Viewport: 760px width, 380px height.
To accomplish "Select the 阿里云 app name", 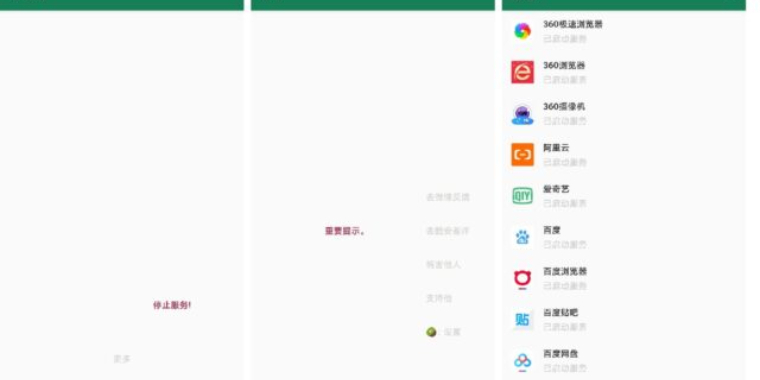I will click(x=556, y=148).
